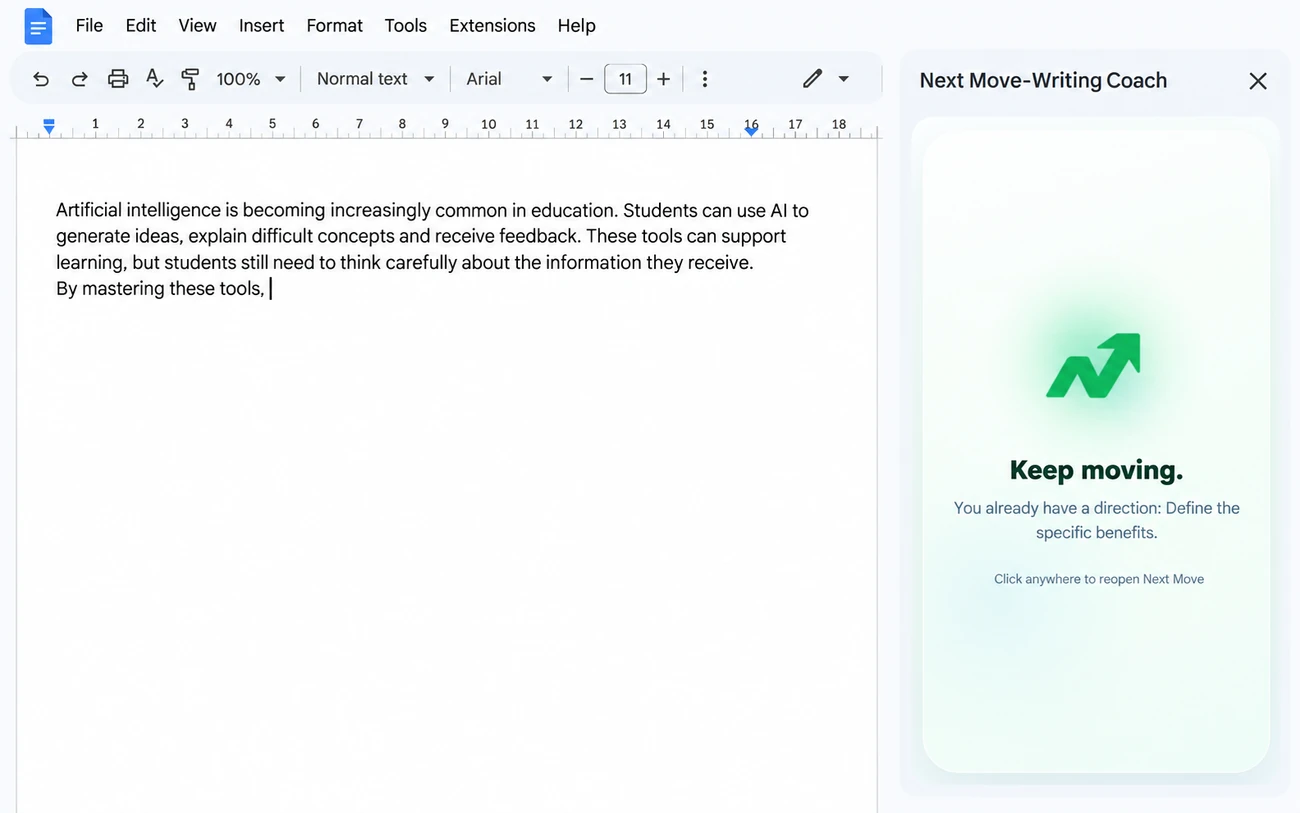
Task: Click the pencil editing mode icon
Action: pyautogui.click(x=812, y=78)
